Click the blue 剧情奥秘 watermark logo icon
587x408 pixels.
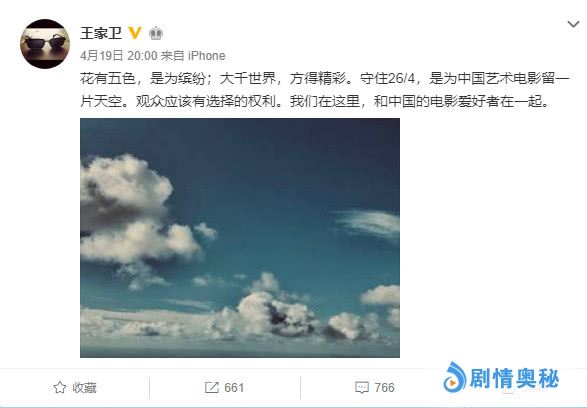coord(454,377)
